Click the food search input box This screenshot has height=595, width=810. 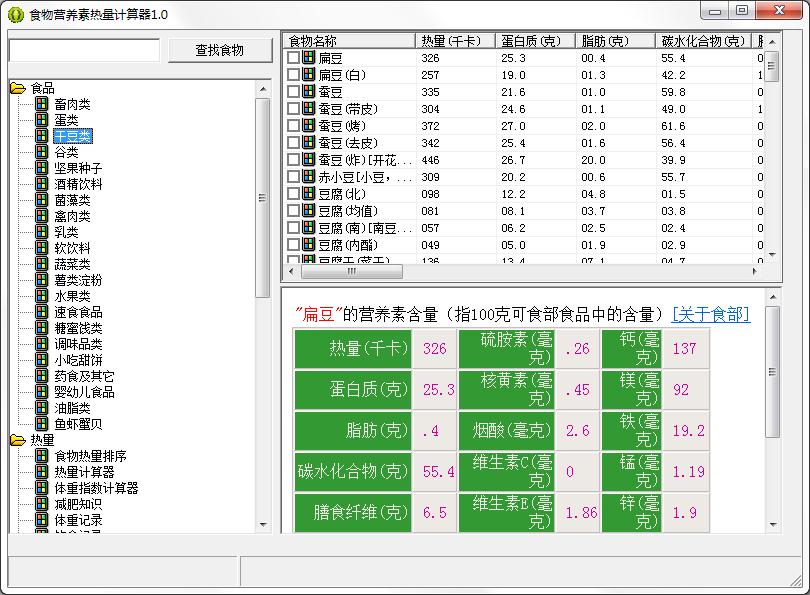[x=85, y=50]
